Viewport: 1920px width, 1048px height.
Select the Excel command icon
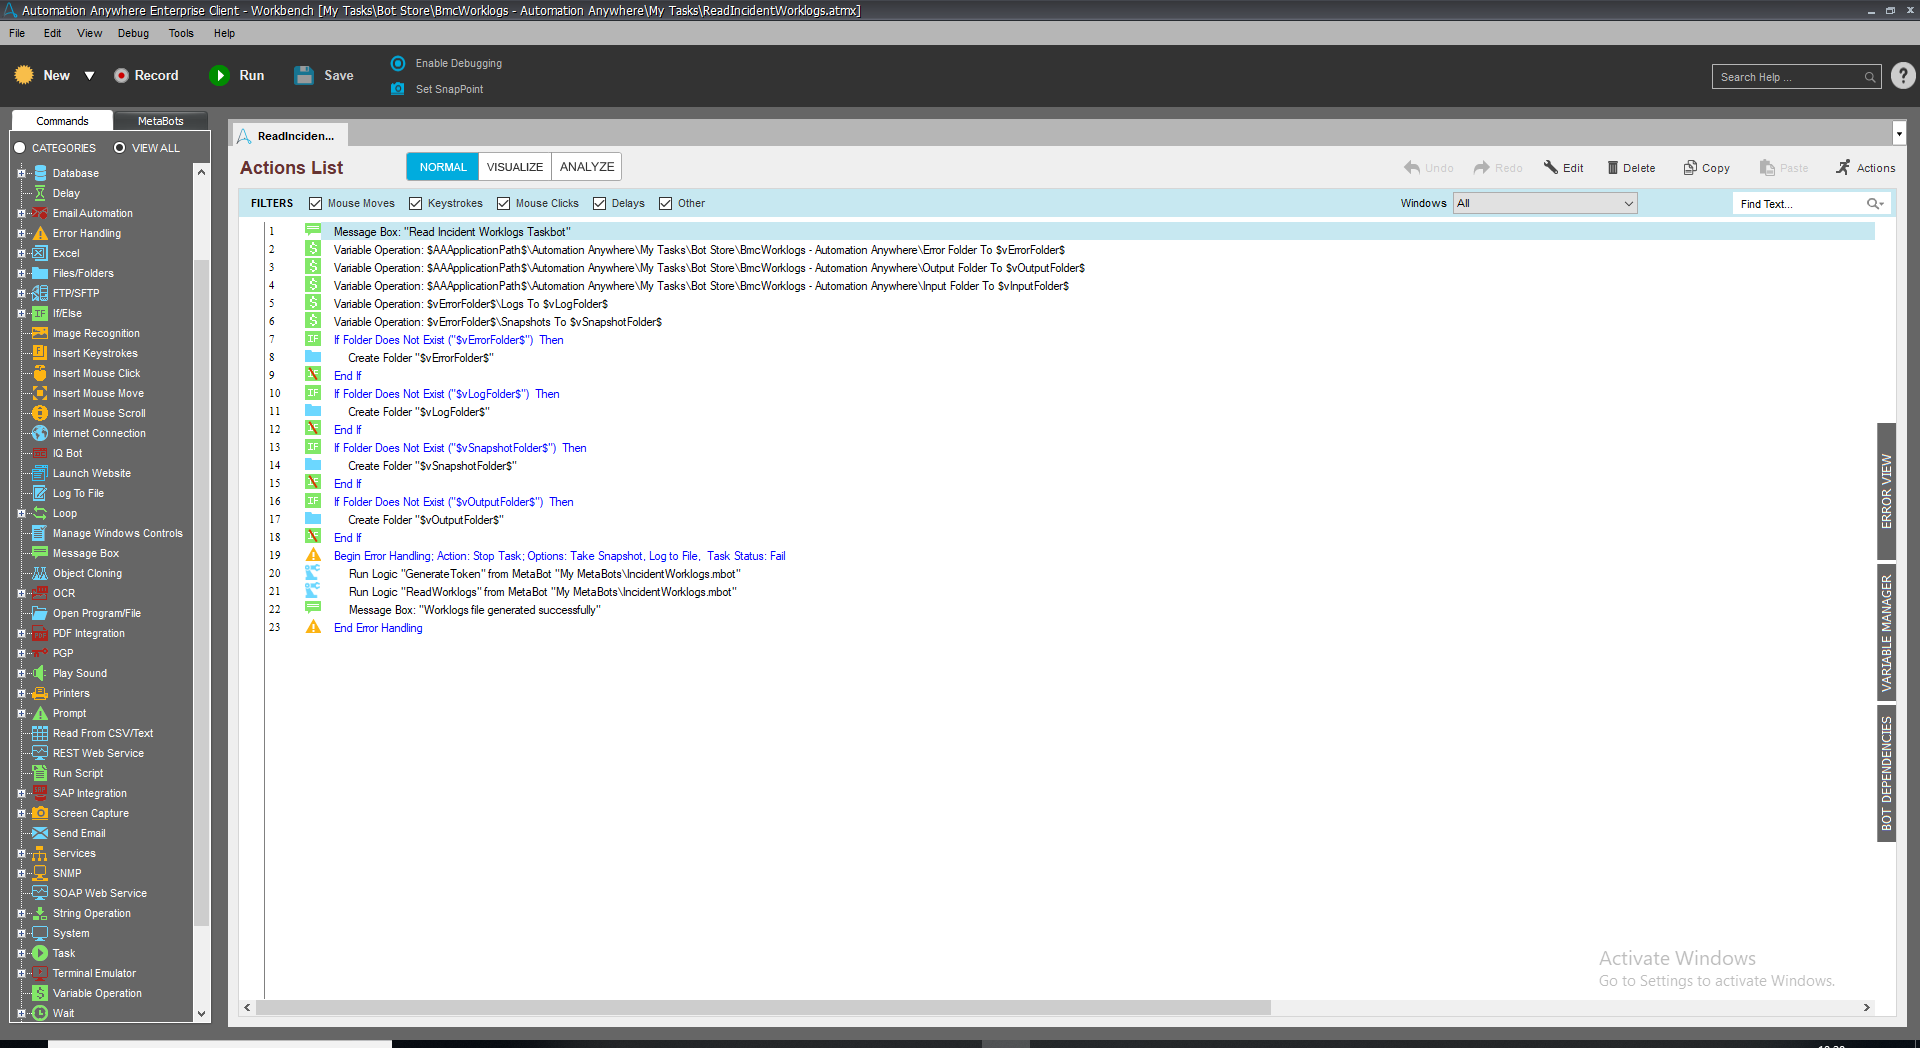pyautogui.click(x=40, y=253)
